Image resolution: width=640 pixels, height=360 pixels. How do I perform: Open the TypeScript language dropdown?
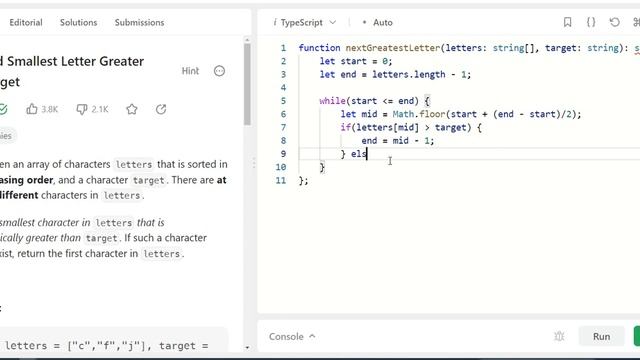pyautogui.click(x=305, y=22)
